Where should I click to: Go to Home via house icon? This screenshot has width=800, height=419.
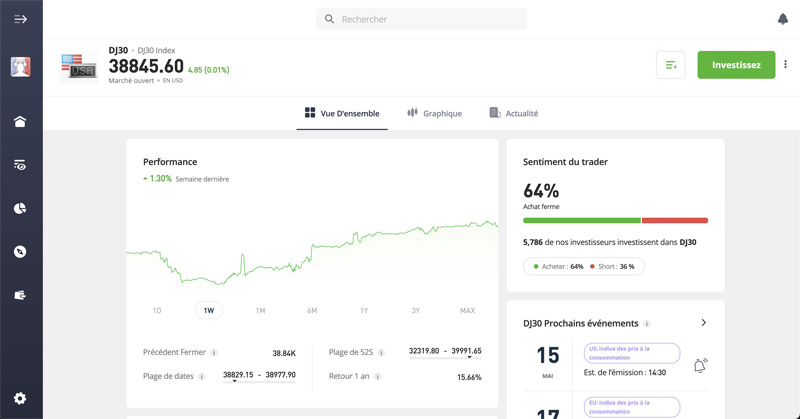tap(20, 121)
